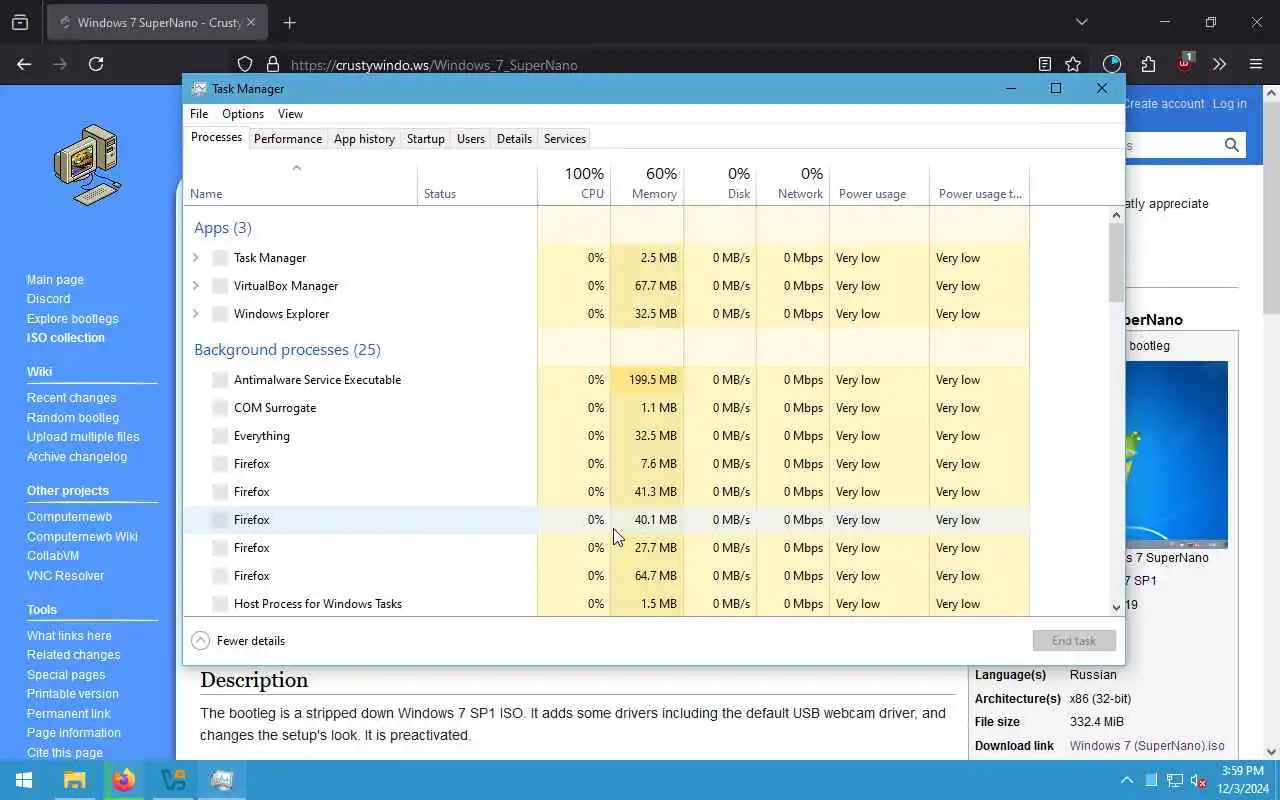Toggle reader view in the address bar
Viewport: 1280px width, 800px height.
[x=1045, y=64]
